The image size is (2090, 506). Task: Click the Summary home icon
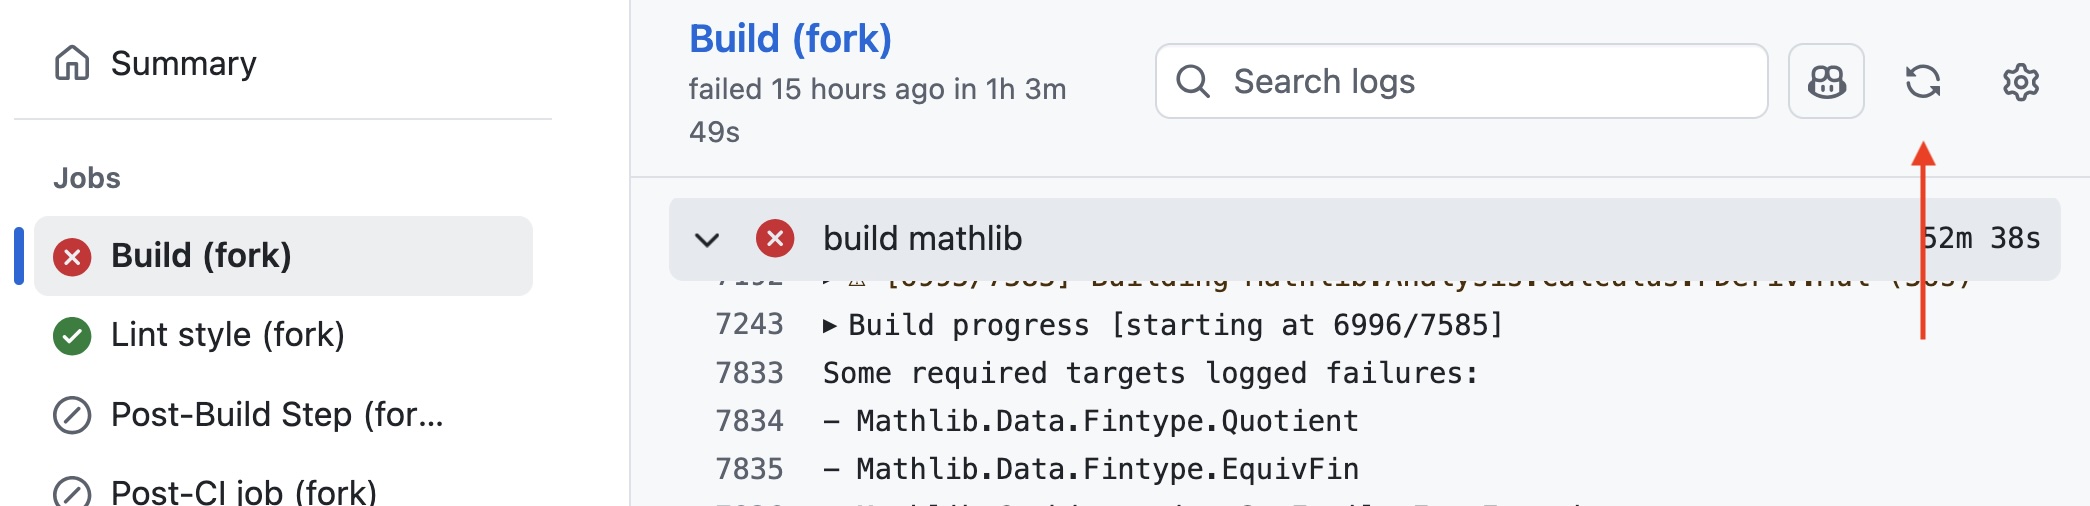(72, 63)
